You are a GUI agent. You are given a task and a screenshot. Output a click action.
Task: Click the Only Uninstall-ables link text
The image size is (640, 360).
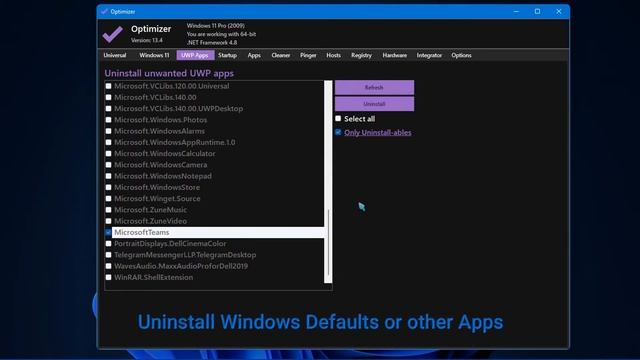point(378,132)
